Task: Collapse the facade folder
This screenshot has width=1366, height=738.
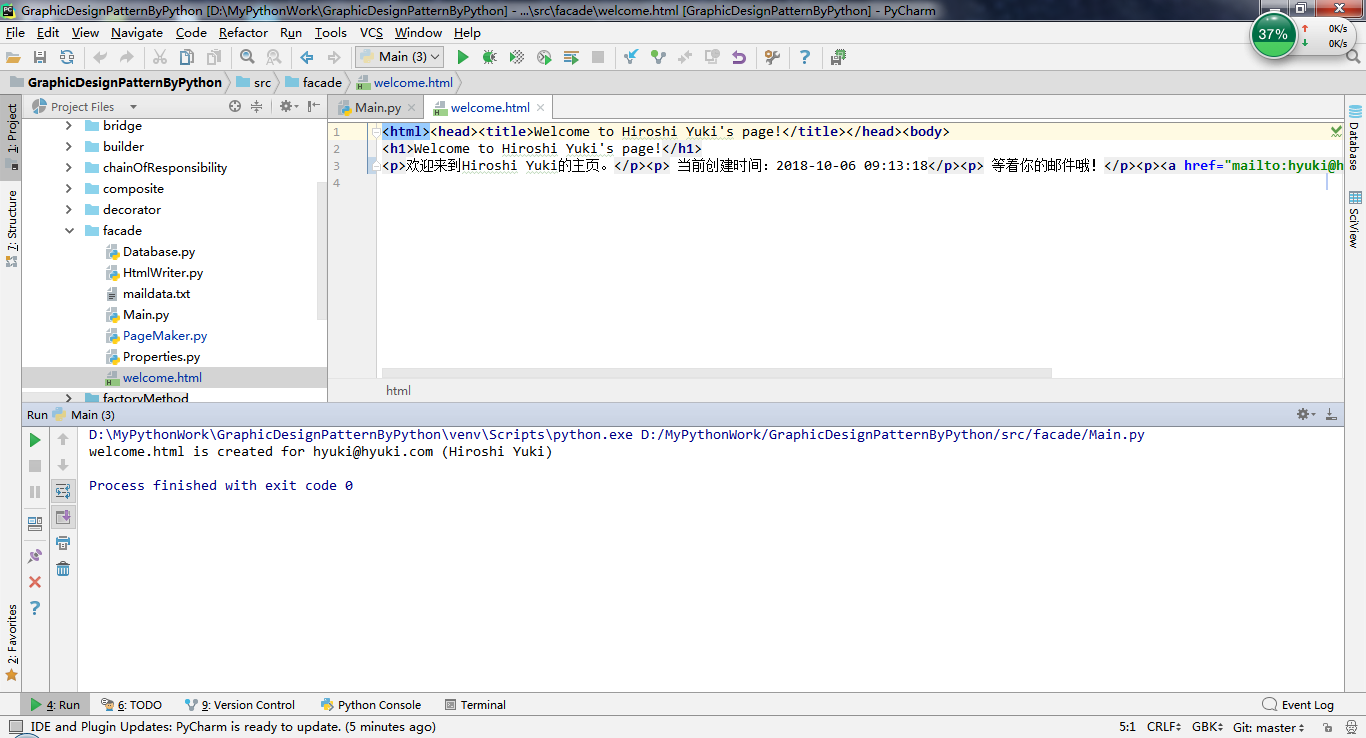Action: point(69,231)
